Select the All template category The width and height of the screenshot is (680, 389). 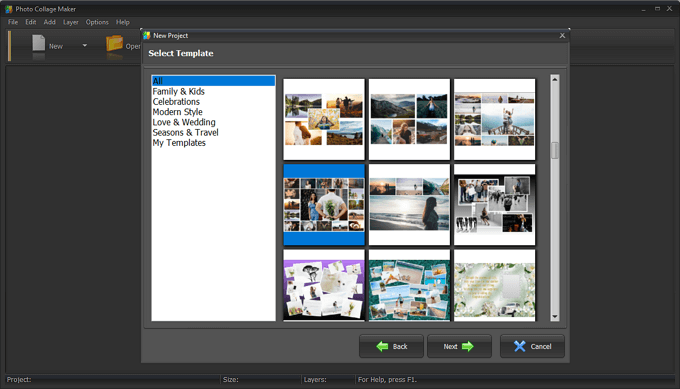(x=213, y=81)
